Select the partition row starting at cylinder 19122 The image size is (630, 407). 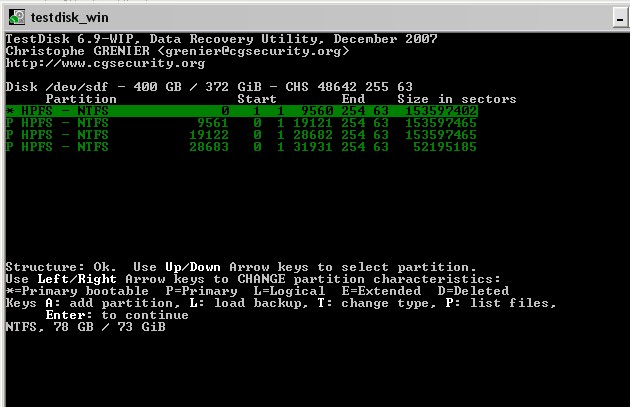click(241, 135)
